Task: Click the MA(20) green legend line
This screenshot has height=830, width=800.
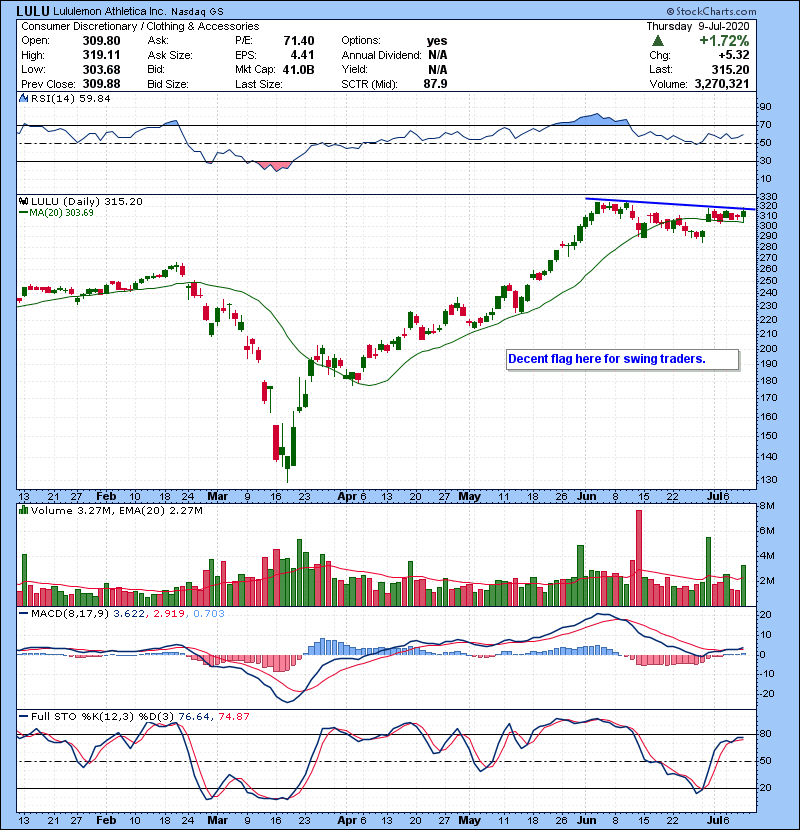Action: (23, 212)
